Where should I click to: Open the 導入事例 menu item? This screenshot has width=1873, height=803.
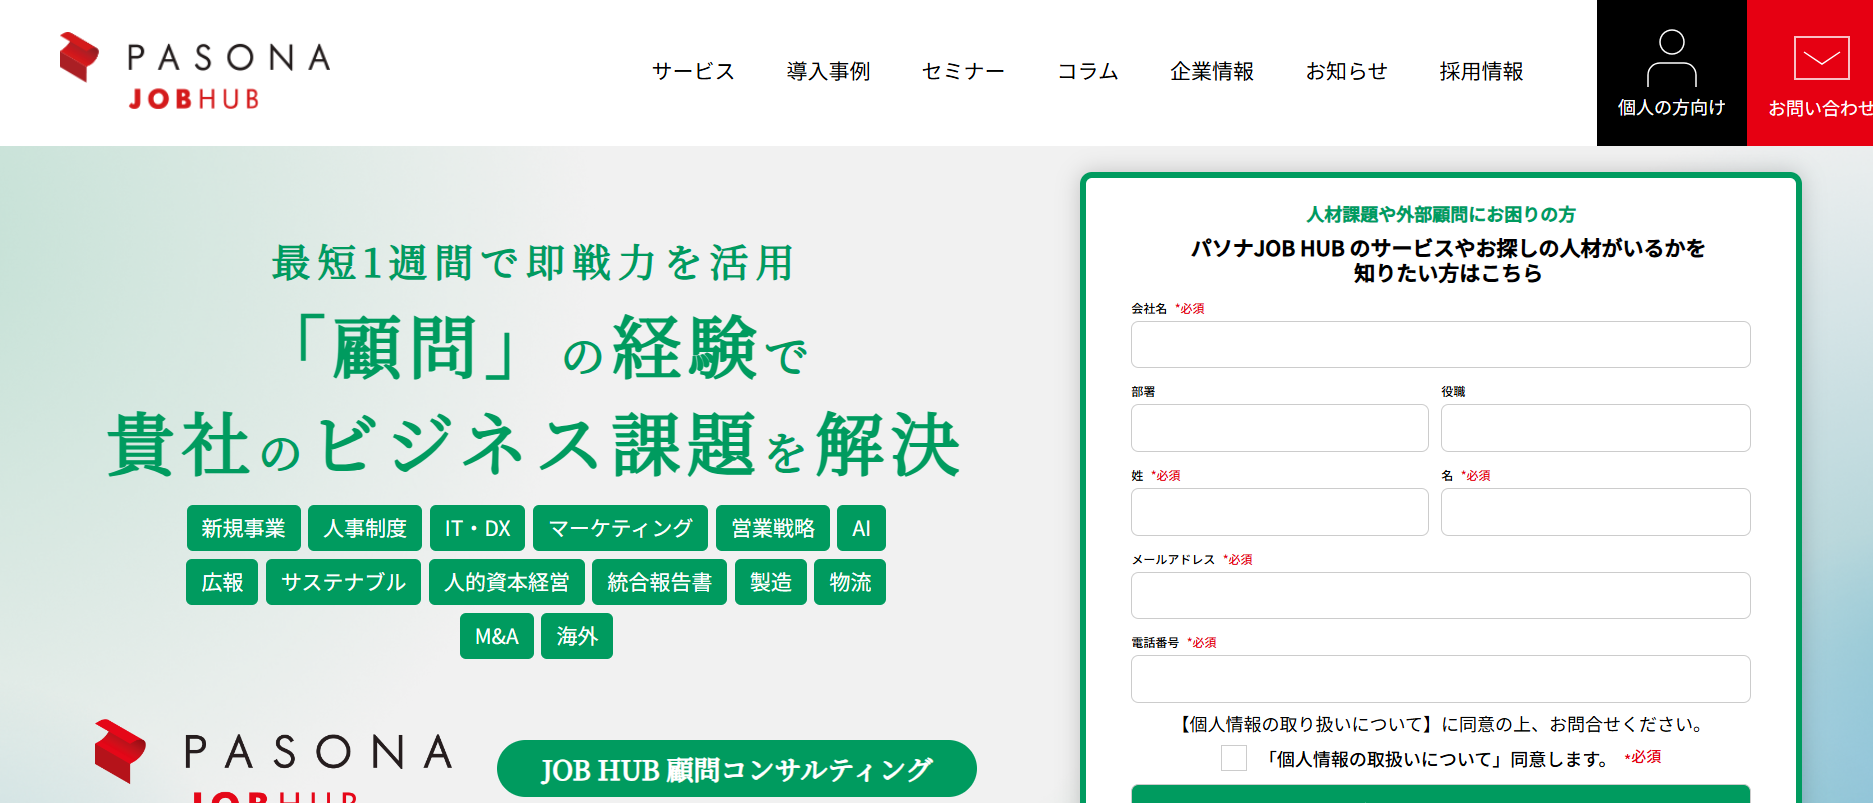pos(828,72)
